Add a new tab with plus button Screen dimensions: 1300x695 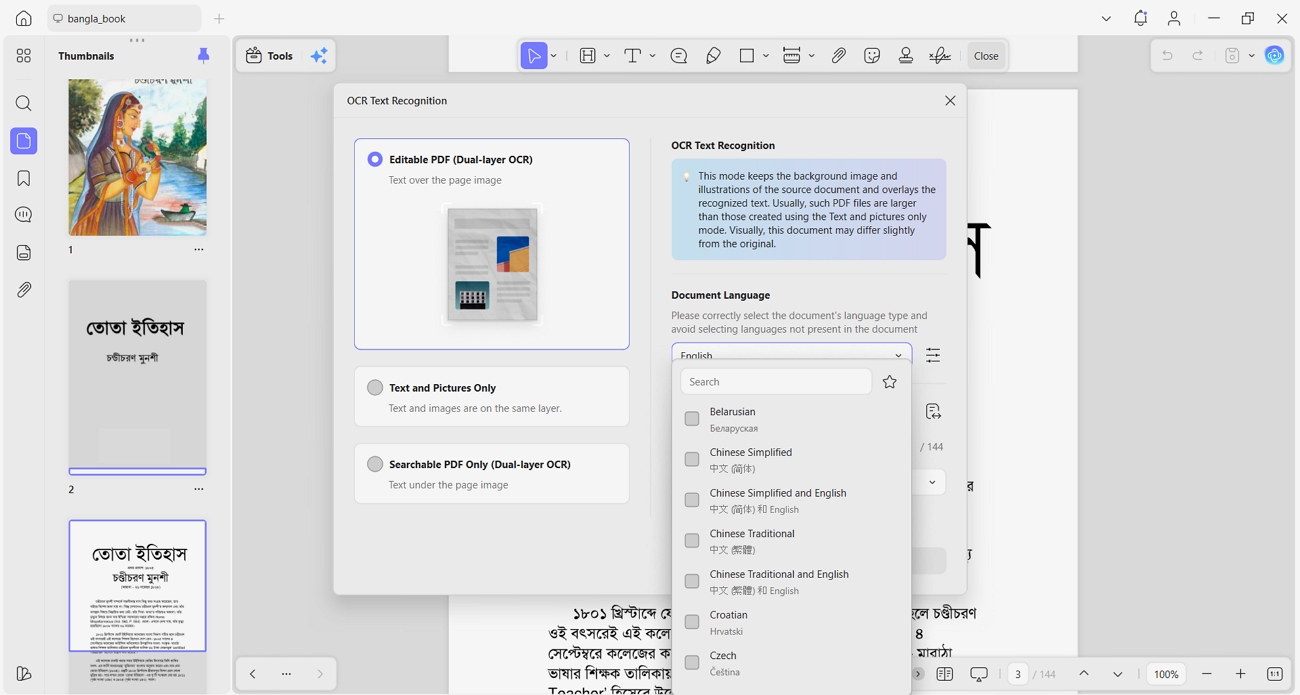[219, 18]
